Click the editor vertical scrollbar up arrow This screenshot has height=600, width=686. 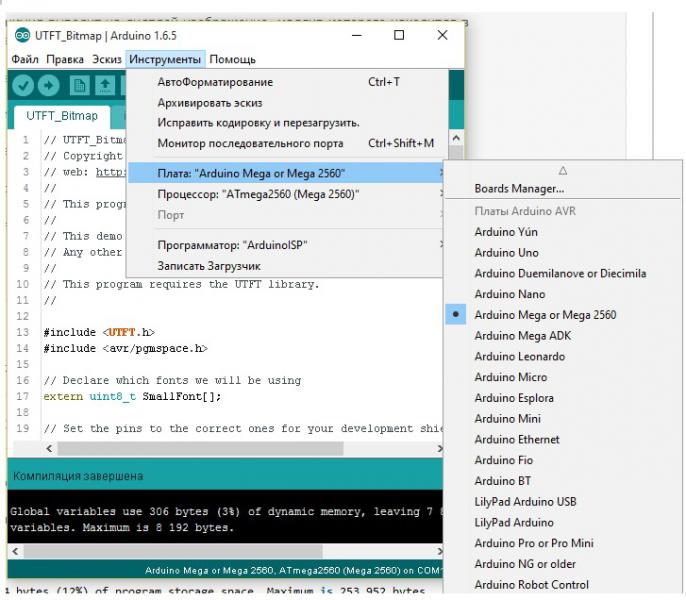click(456, 138)
